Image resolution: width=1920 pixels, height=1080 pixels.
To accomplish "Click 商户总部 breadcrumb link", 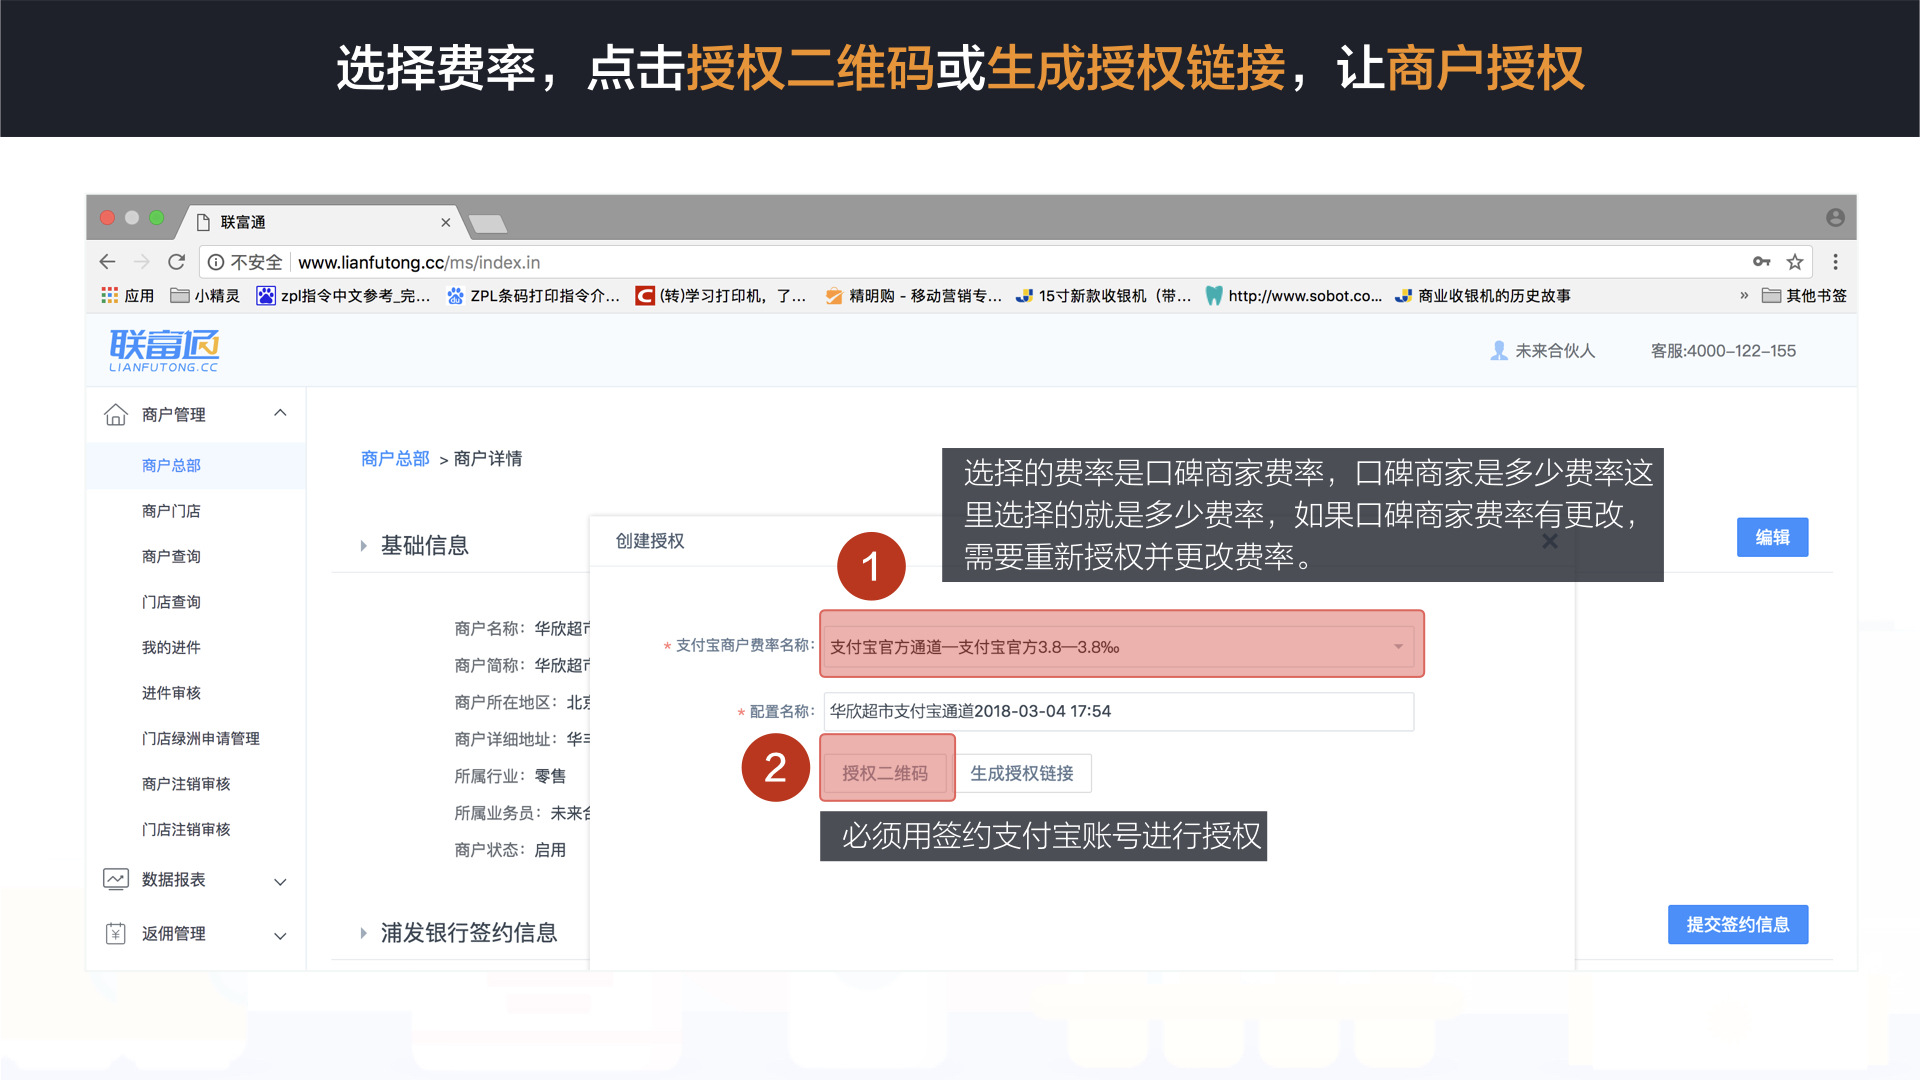I will click(x=395, y=459).
